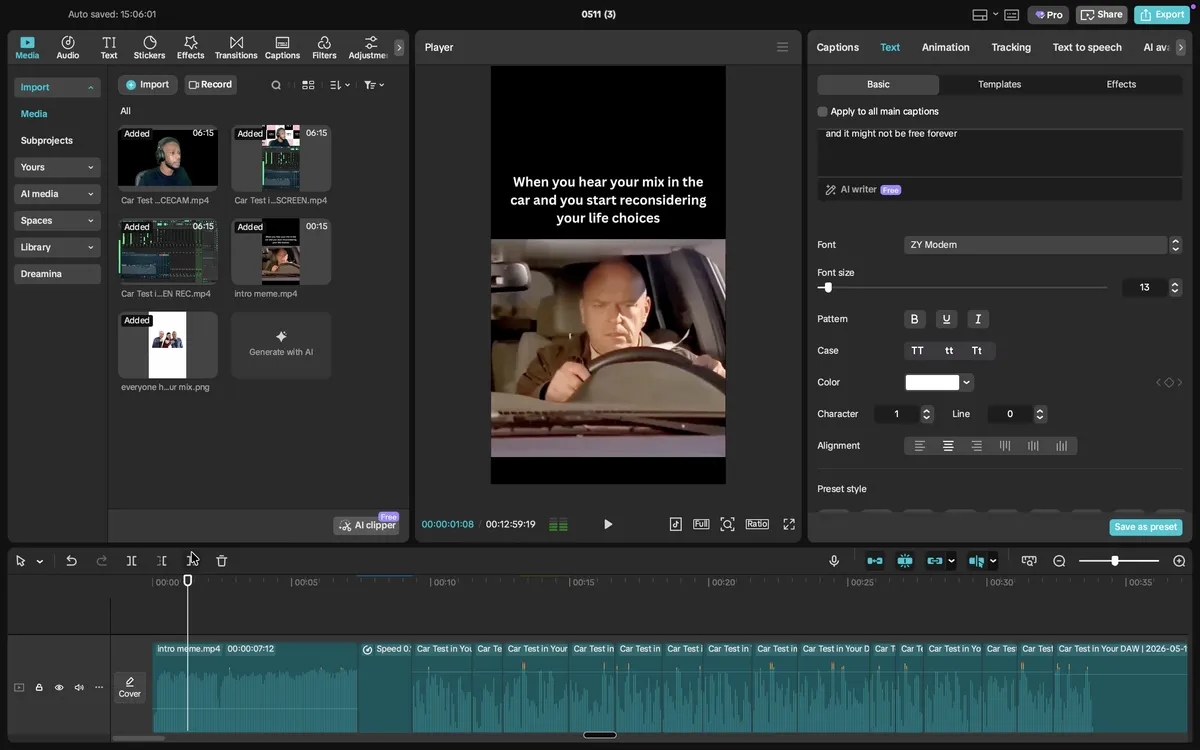The image size is (1200, 750).
Task: Open the Font dropdown showing ZY Modern
Action: [x=1036, y=245]
